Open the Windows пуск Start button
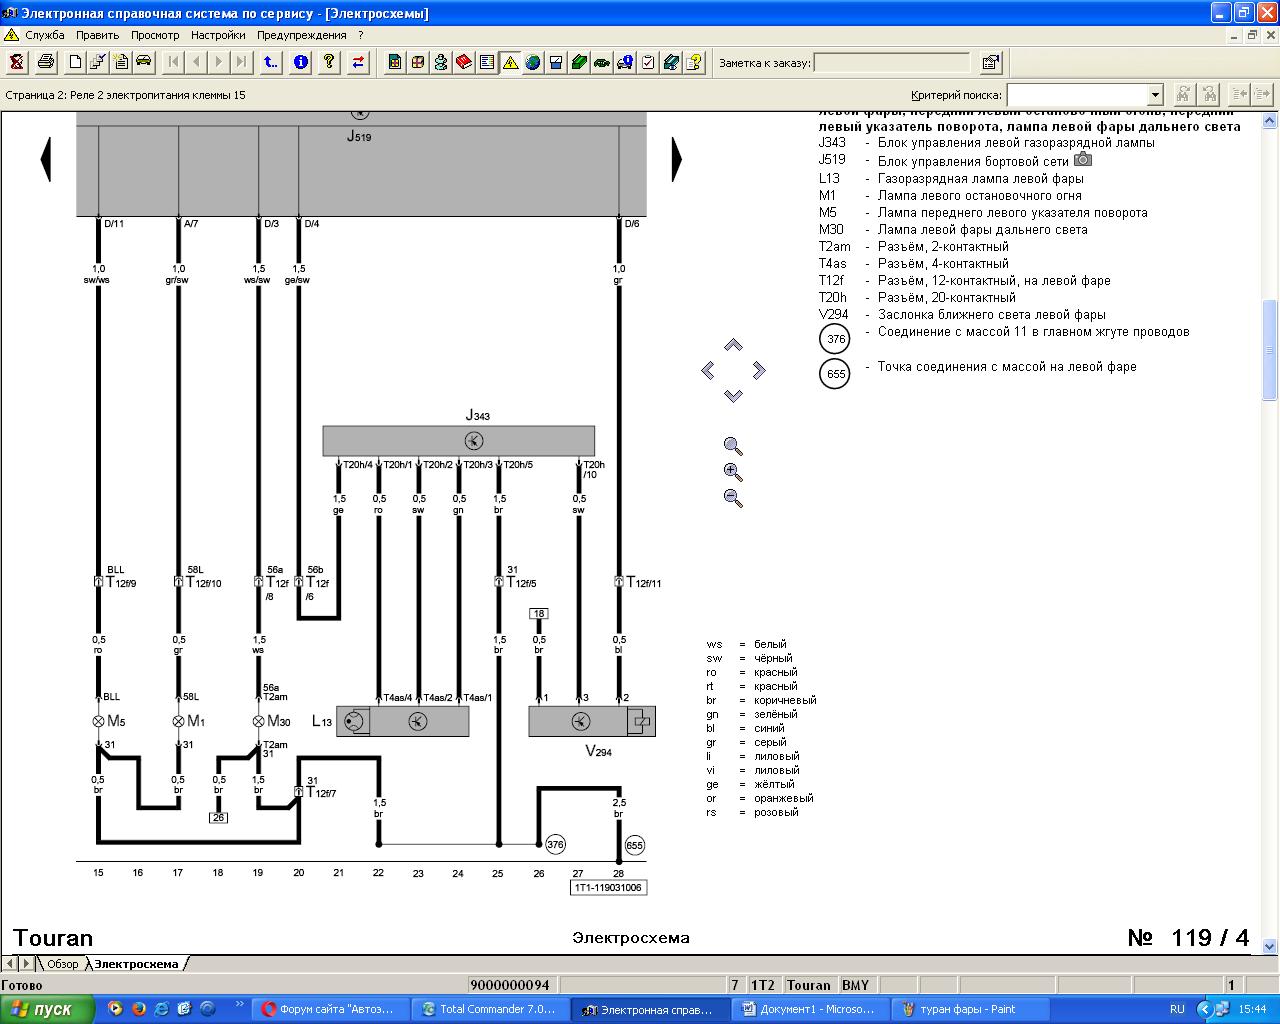Image resolution: width=1280 pixels, height=1024 pixels. 47,1009
